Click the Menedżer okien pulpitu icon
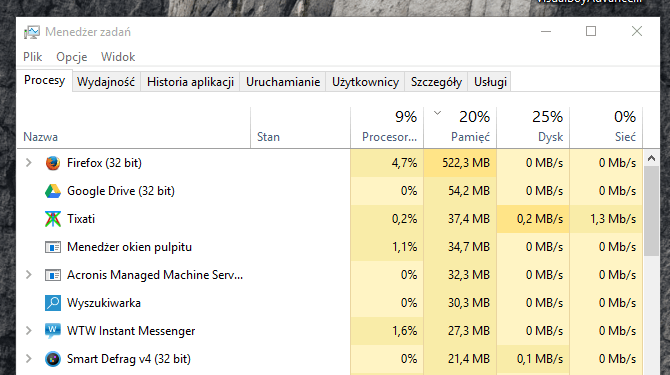670x375 pixels. pos(53,247)
